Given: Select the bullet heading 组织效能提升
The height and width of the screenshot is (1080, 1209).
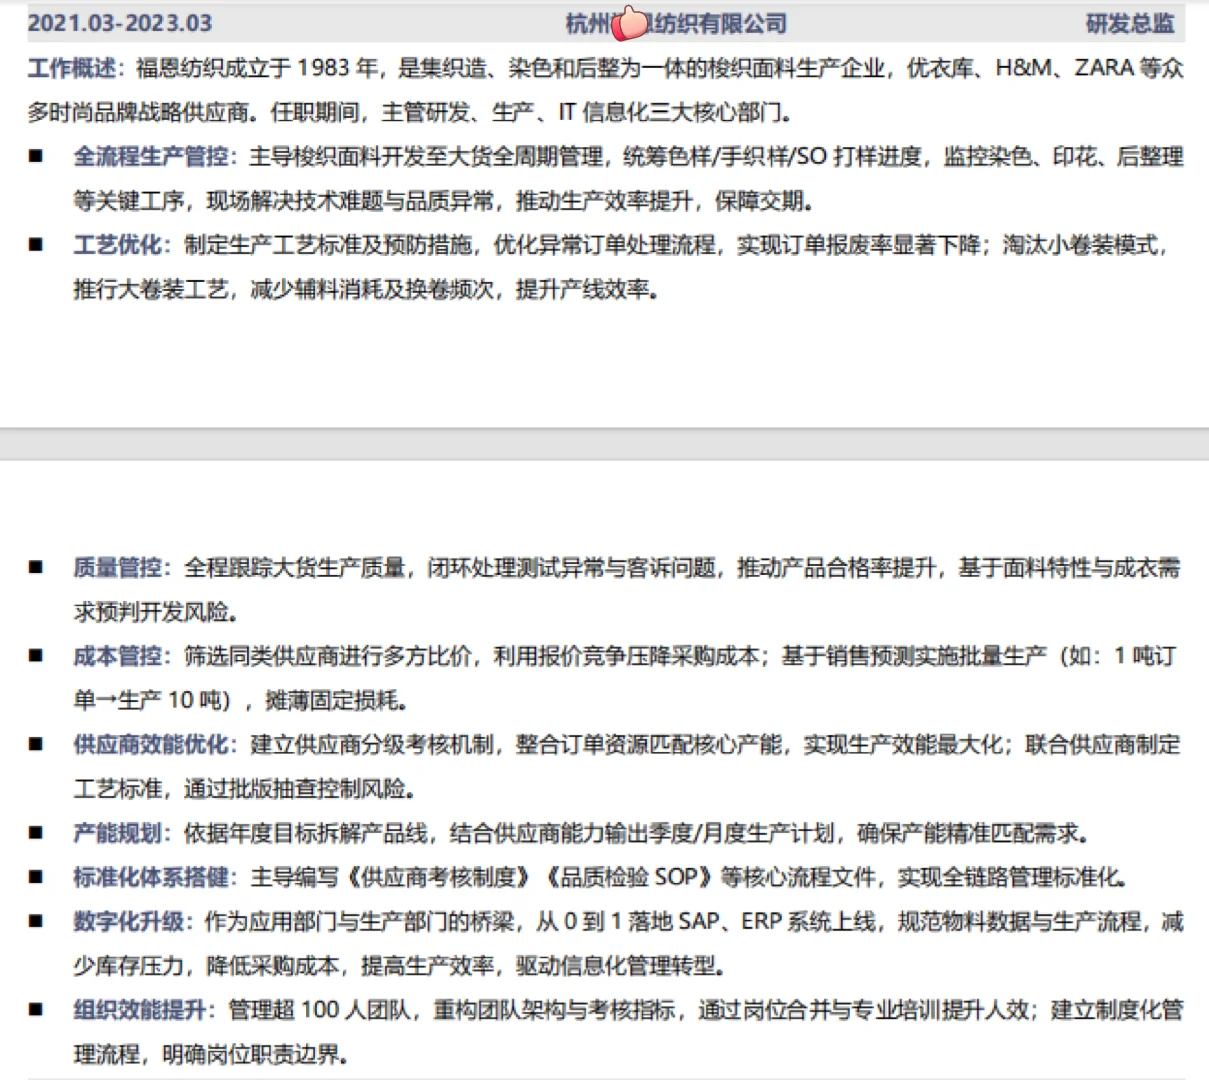Looking at the screenshot, I should 140,1010.
